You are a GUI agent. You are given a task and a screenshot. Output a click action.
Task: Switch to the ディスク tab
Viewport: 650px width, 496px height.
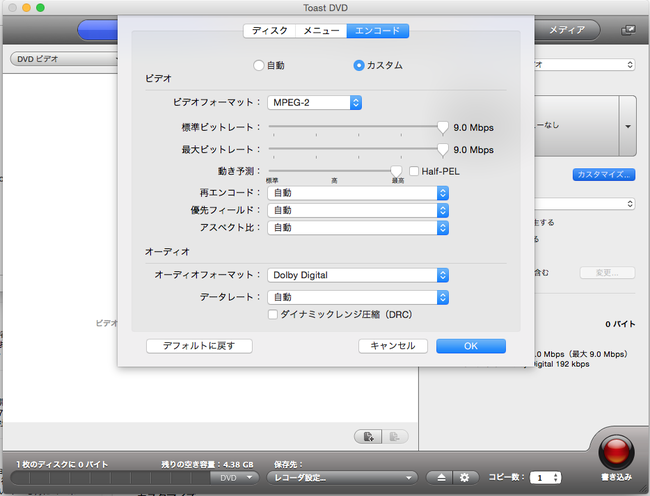click(x=269, y=31)
